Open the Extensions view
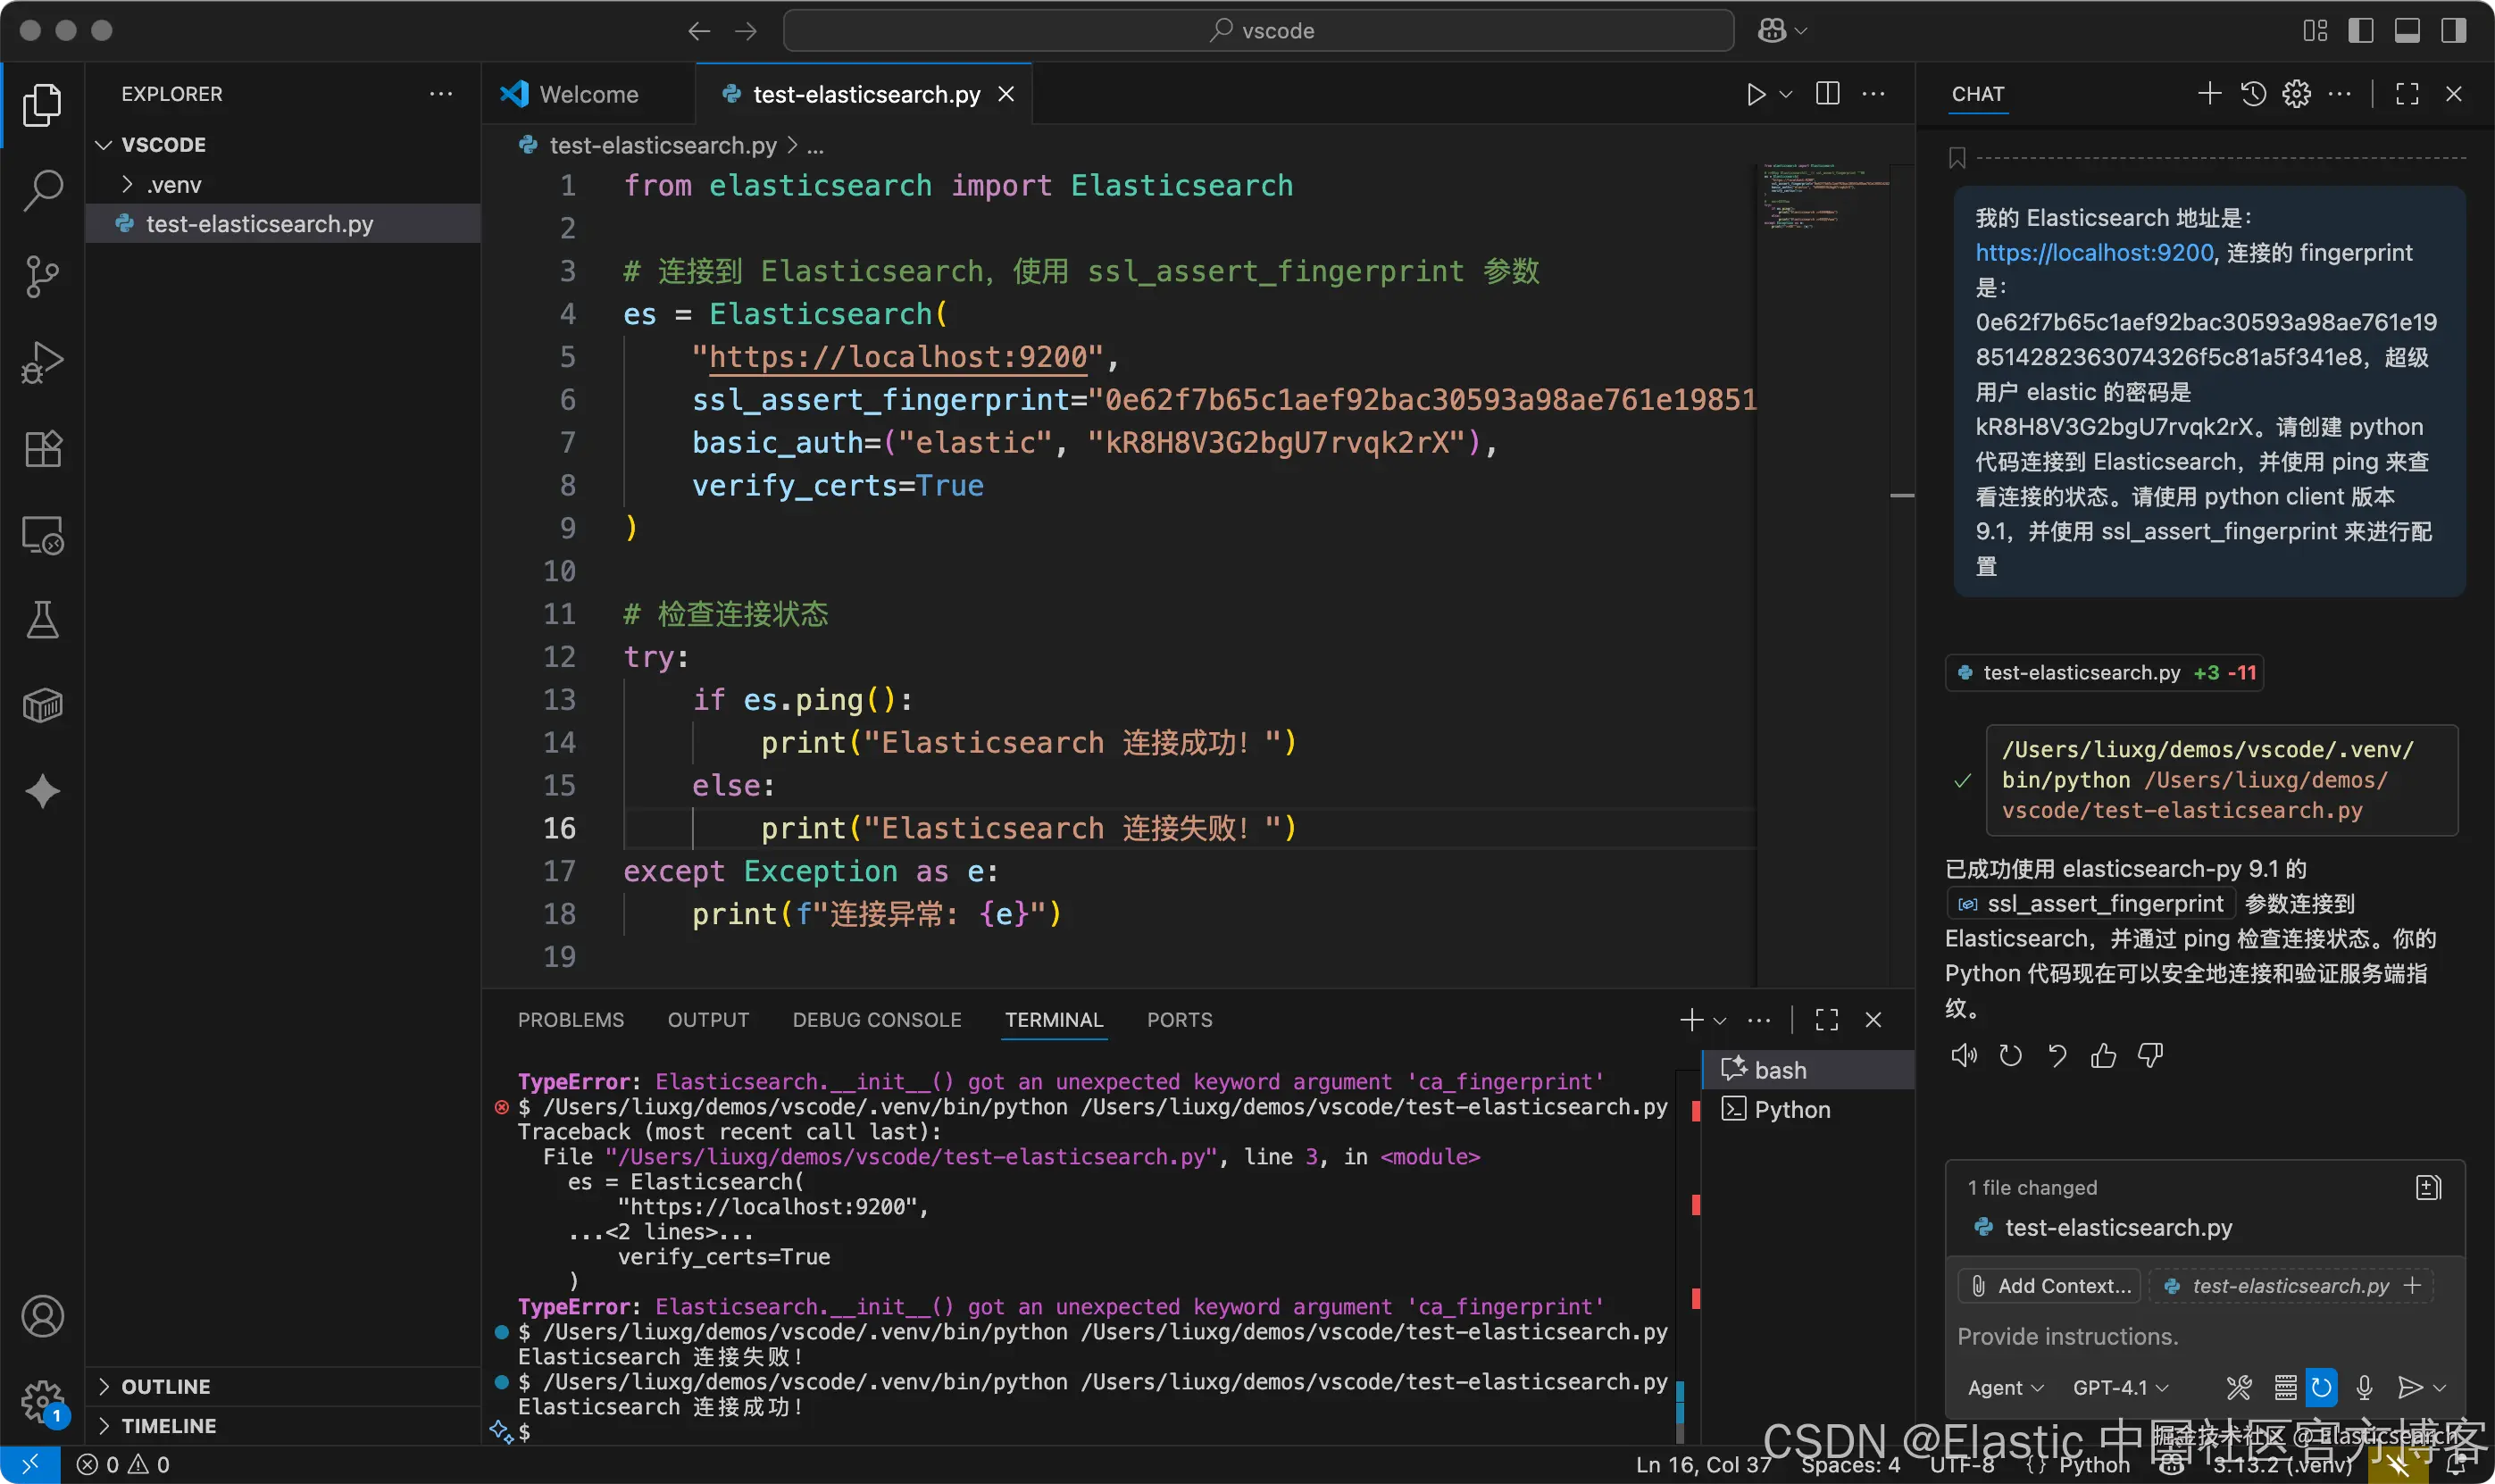2495x1484 pixels. pos(42,449)
